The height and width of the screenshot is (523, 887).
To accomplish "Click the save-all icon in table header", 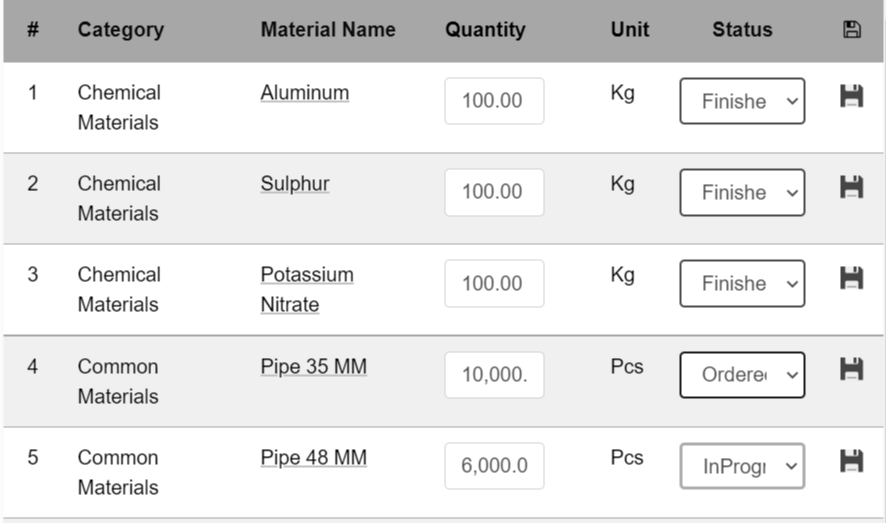I will click(851, 29).
